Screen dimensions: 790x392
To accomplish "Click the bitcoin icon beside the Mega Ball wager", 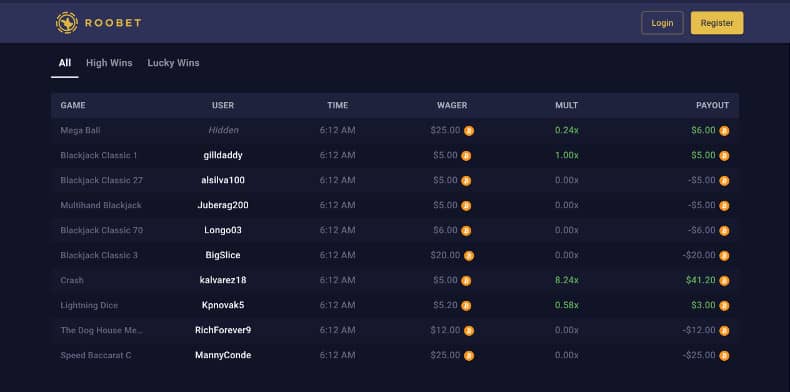I will pos(469,131).
